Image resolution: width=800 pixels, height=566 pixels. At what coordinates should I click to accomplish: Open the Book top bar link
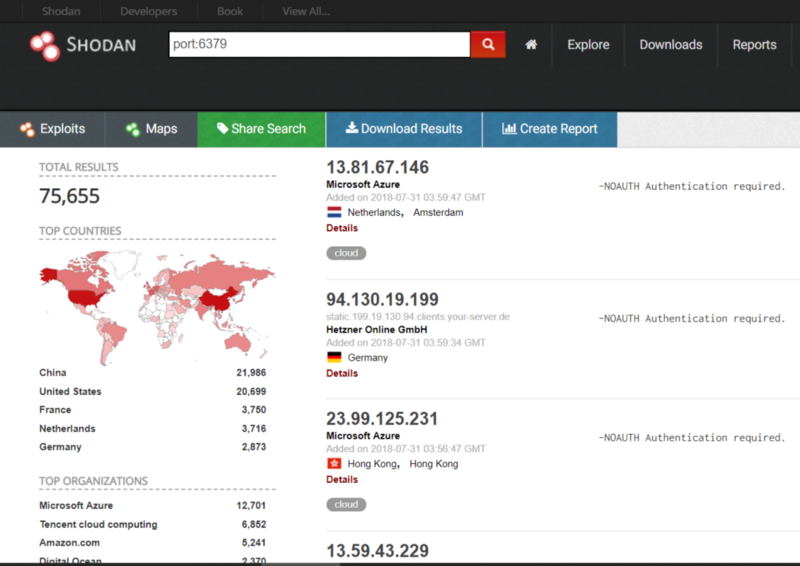click(x=230, y=11)
